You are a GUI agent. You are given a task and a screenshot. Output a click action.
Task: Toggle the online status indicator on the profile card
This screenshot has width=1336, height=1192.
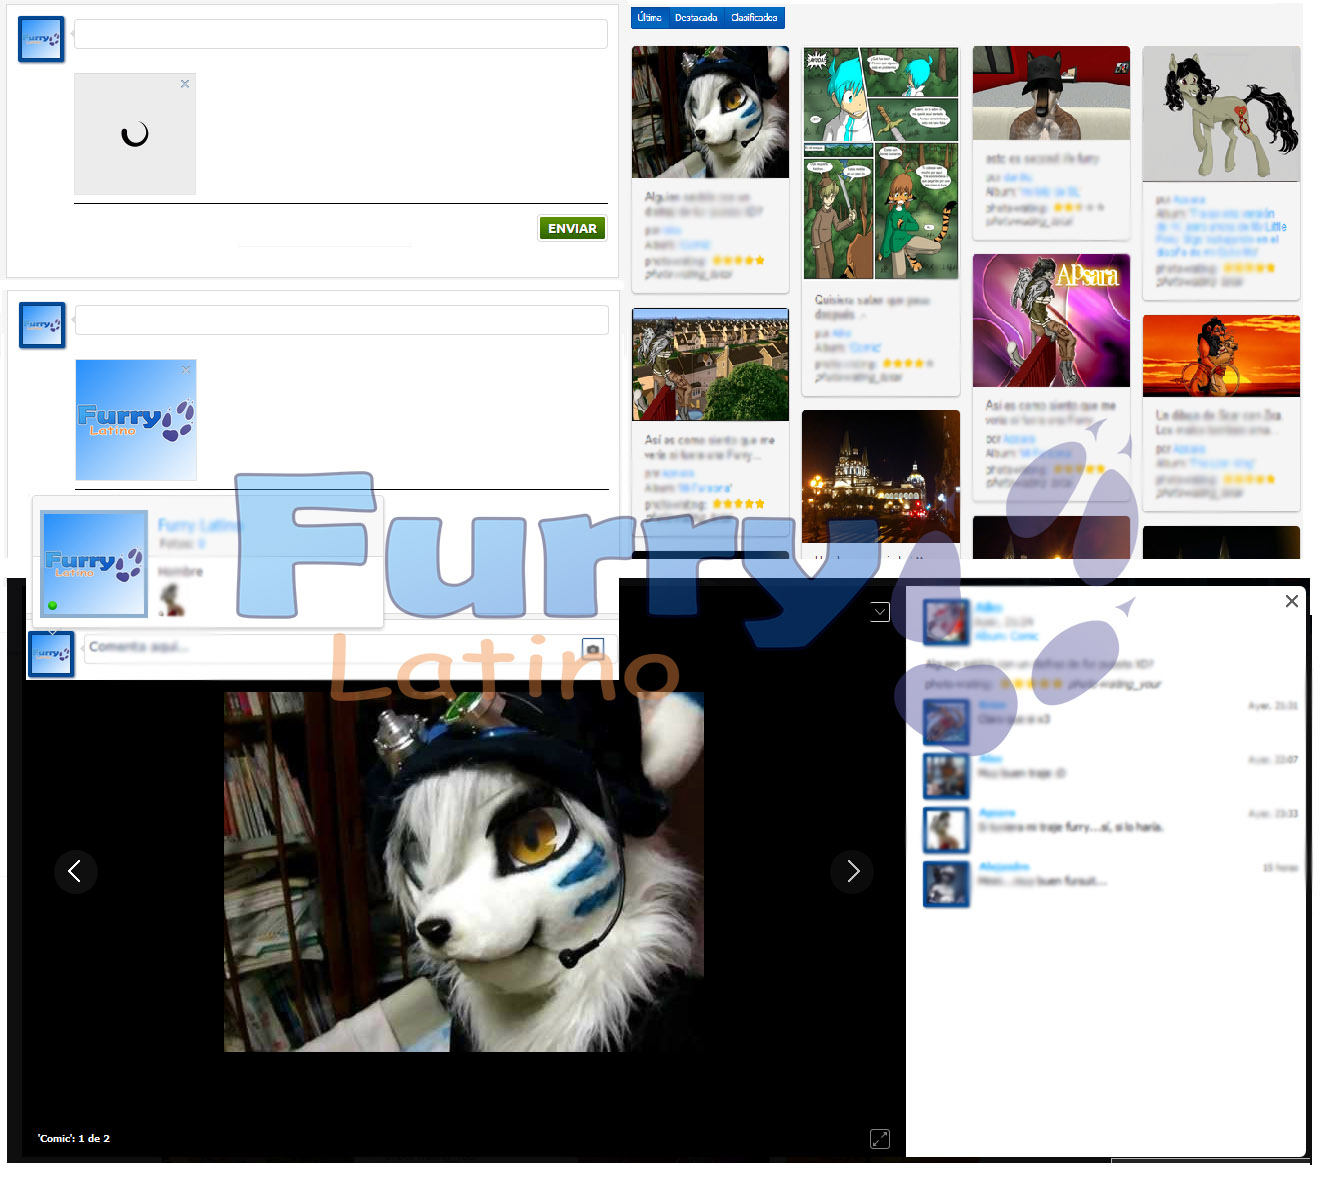coord(50,605)
